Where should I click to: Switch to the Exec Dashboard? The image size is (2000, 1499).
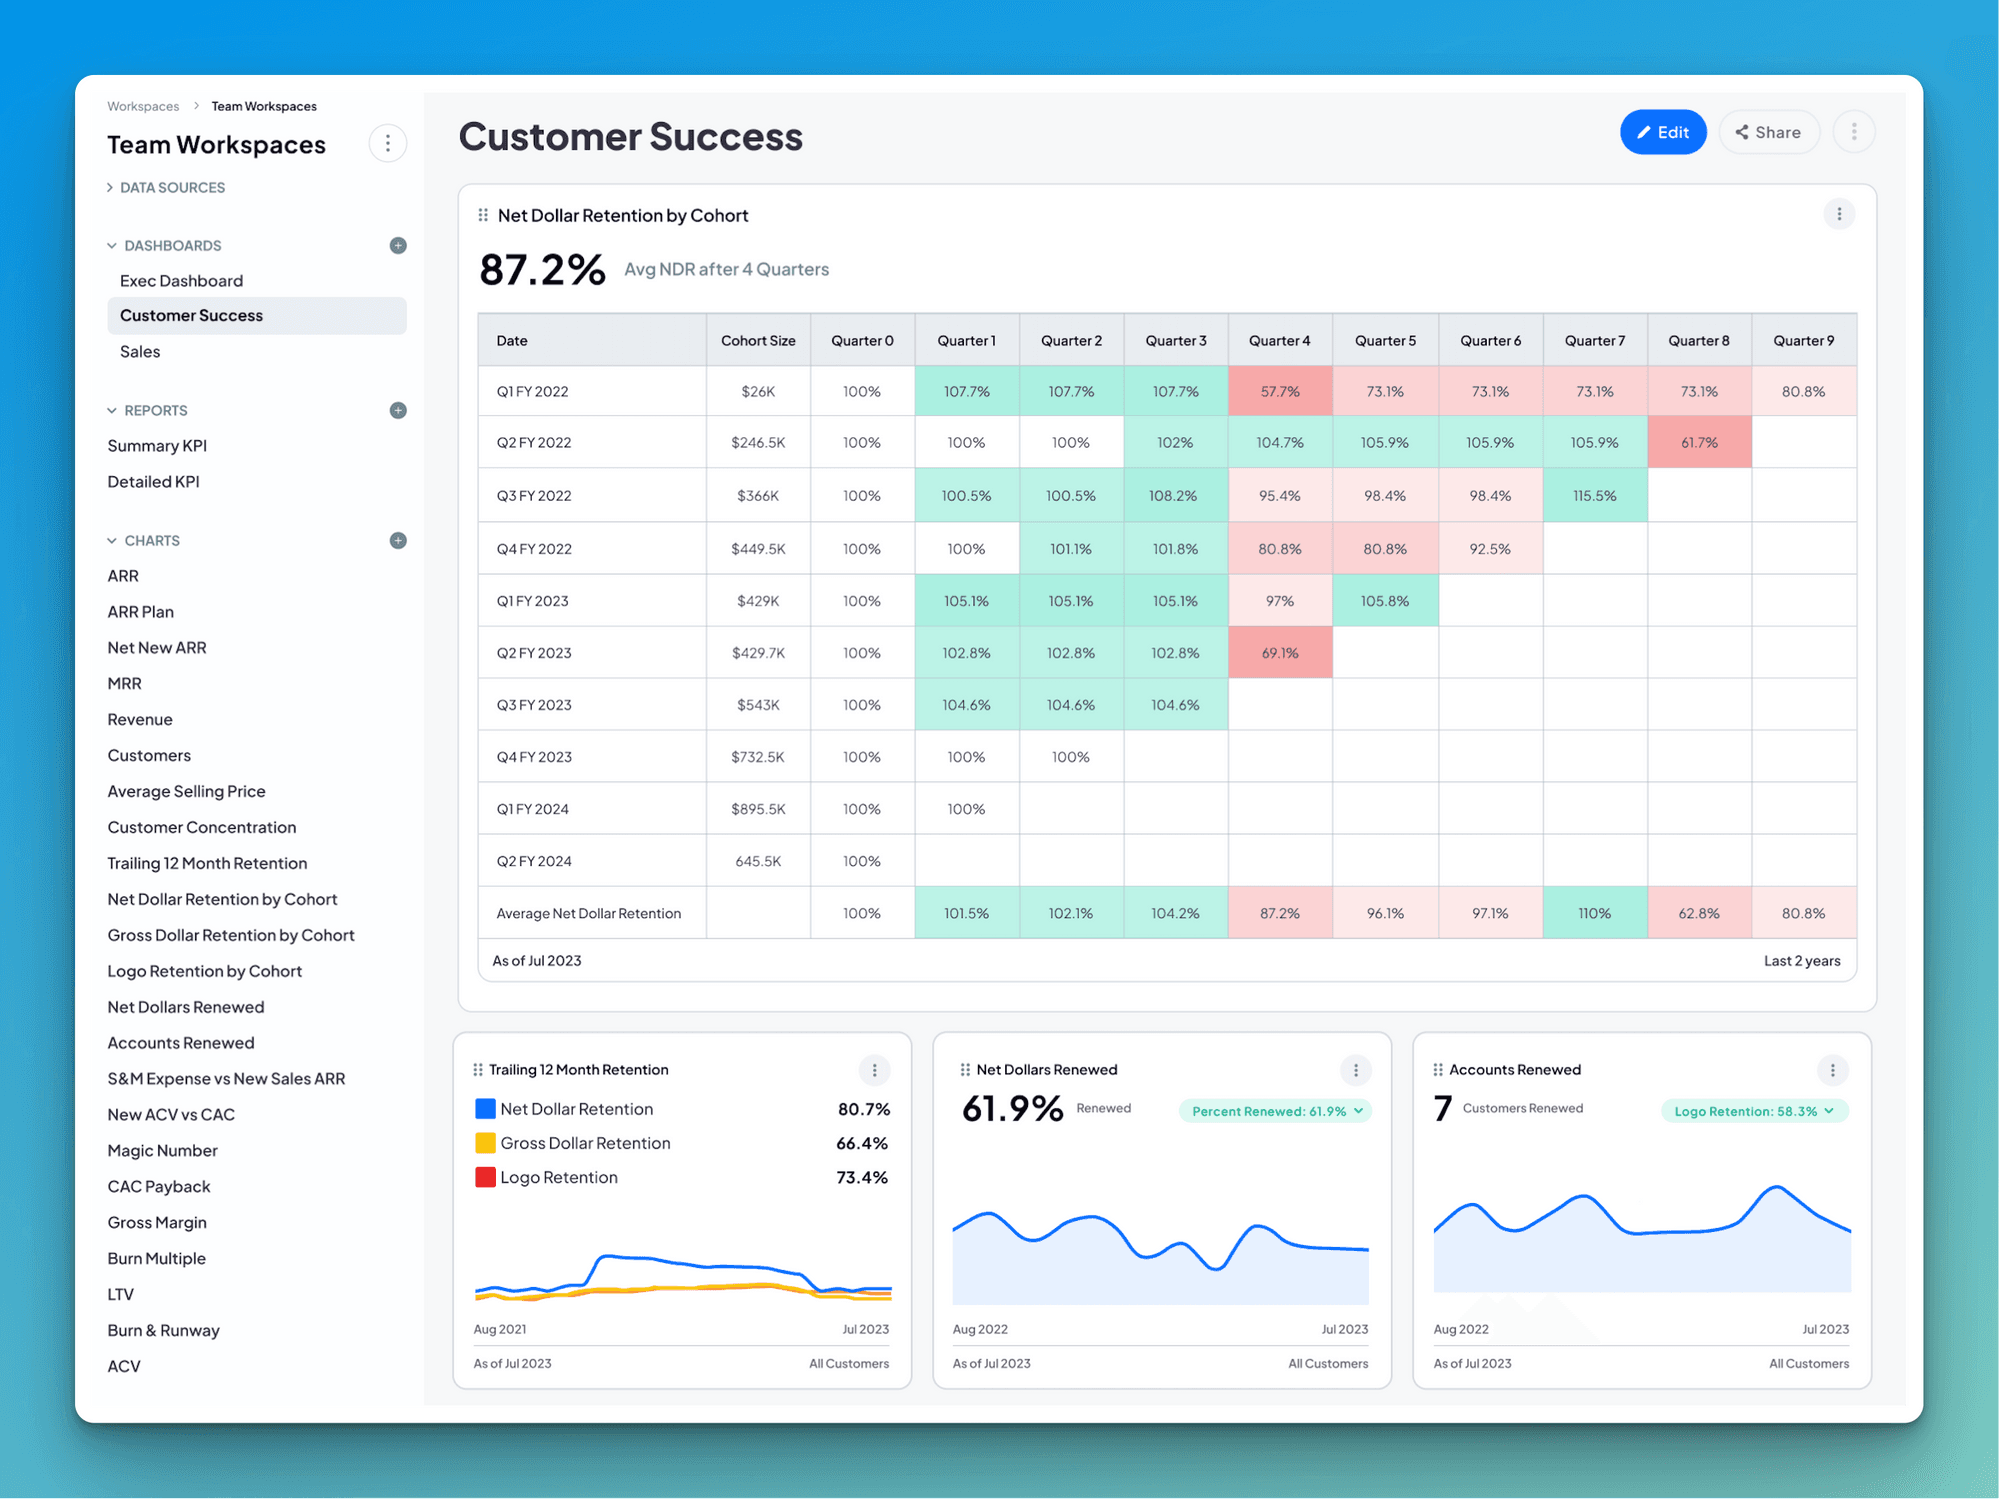point(181,280)
